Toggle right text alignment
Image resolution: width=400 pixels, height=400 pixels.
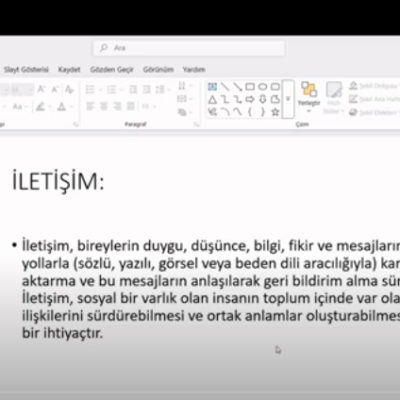[117, 106]
